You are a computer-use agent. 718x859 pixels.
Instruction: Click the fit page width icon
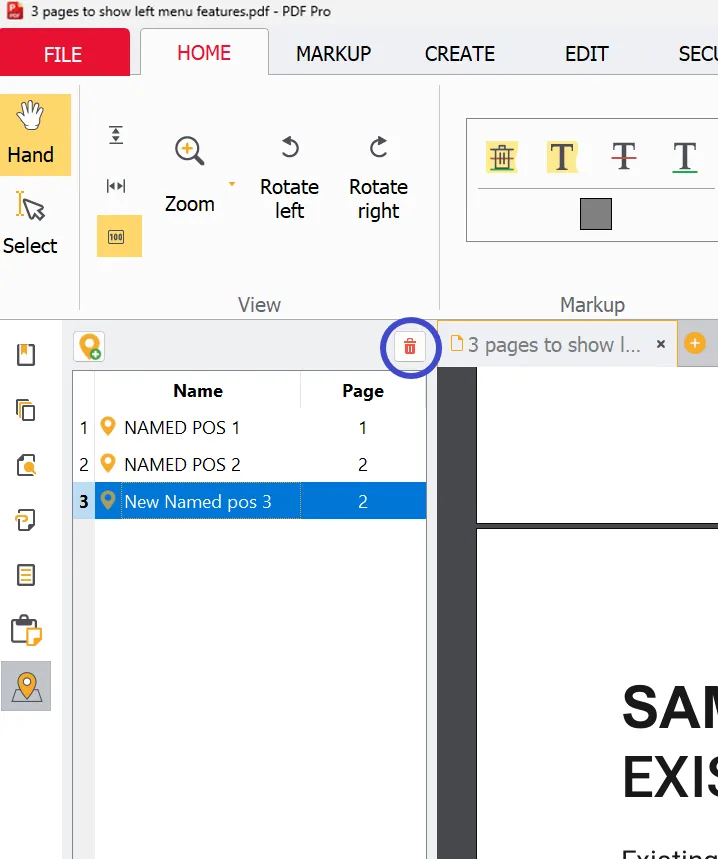click(x=116, y=186)
